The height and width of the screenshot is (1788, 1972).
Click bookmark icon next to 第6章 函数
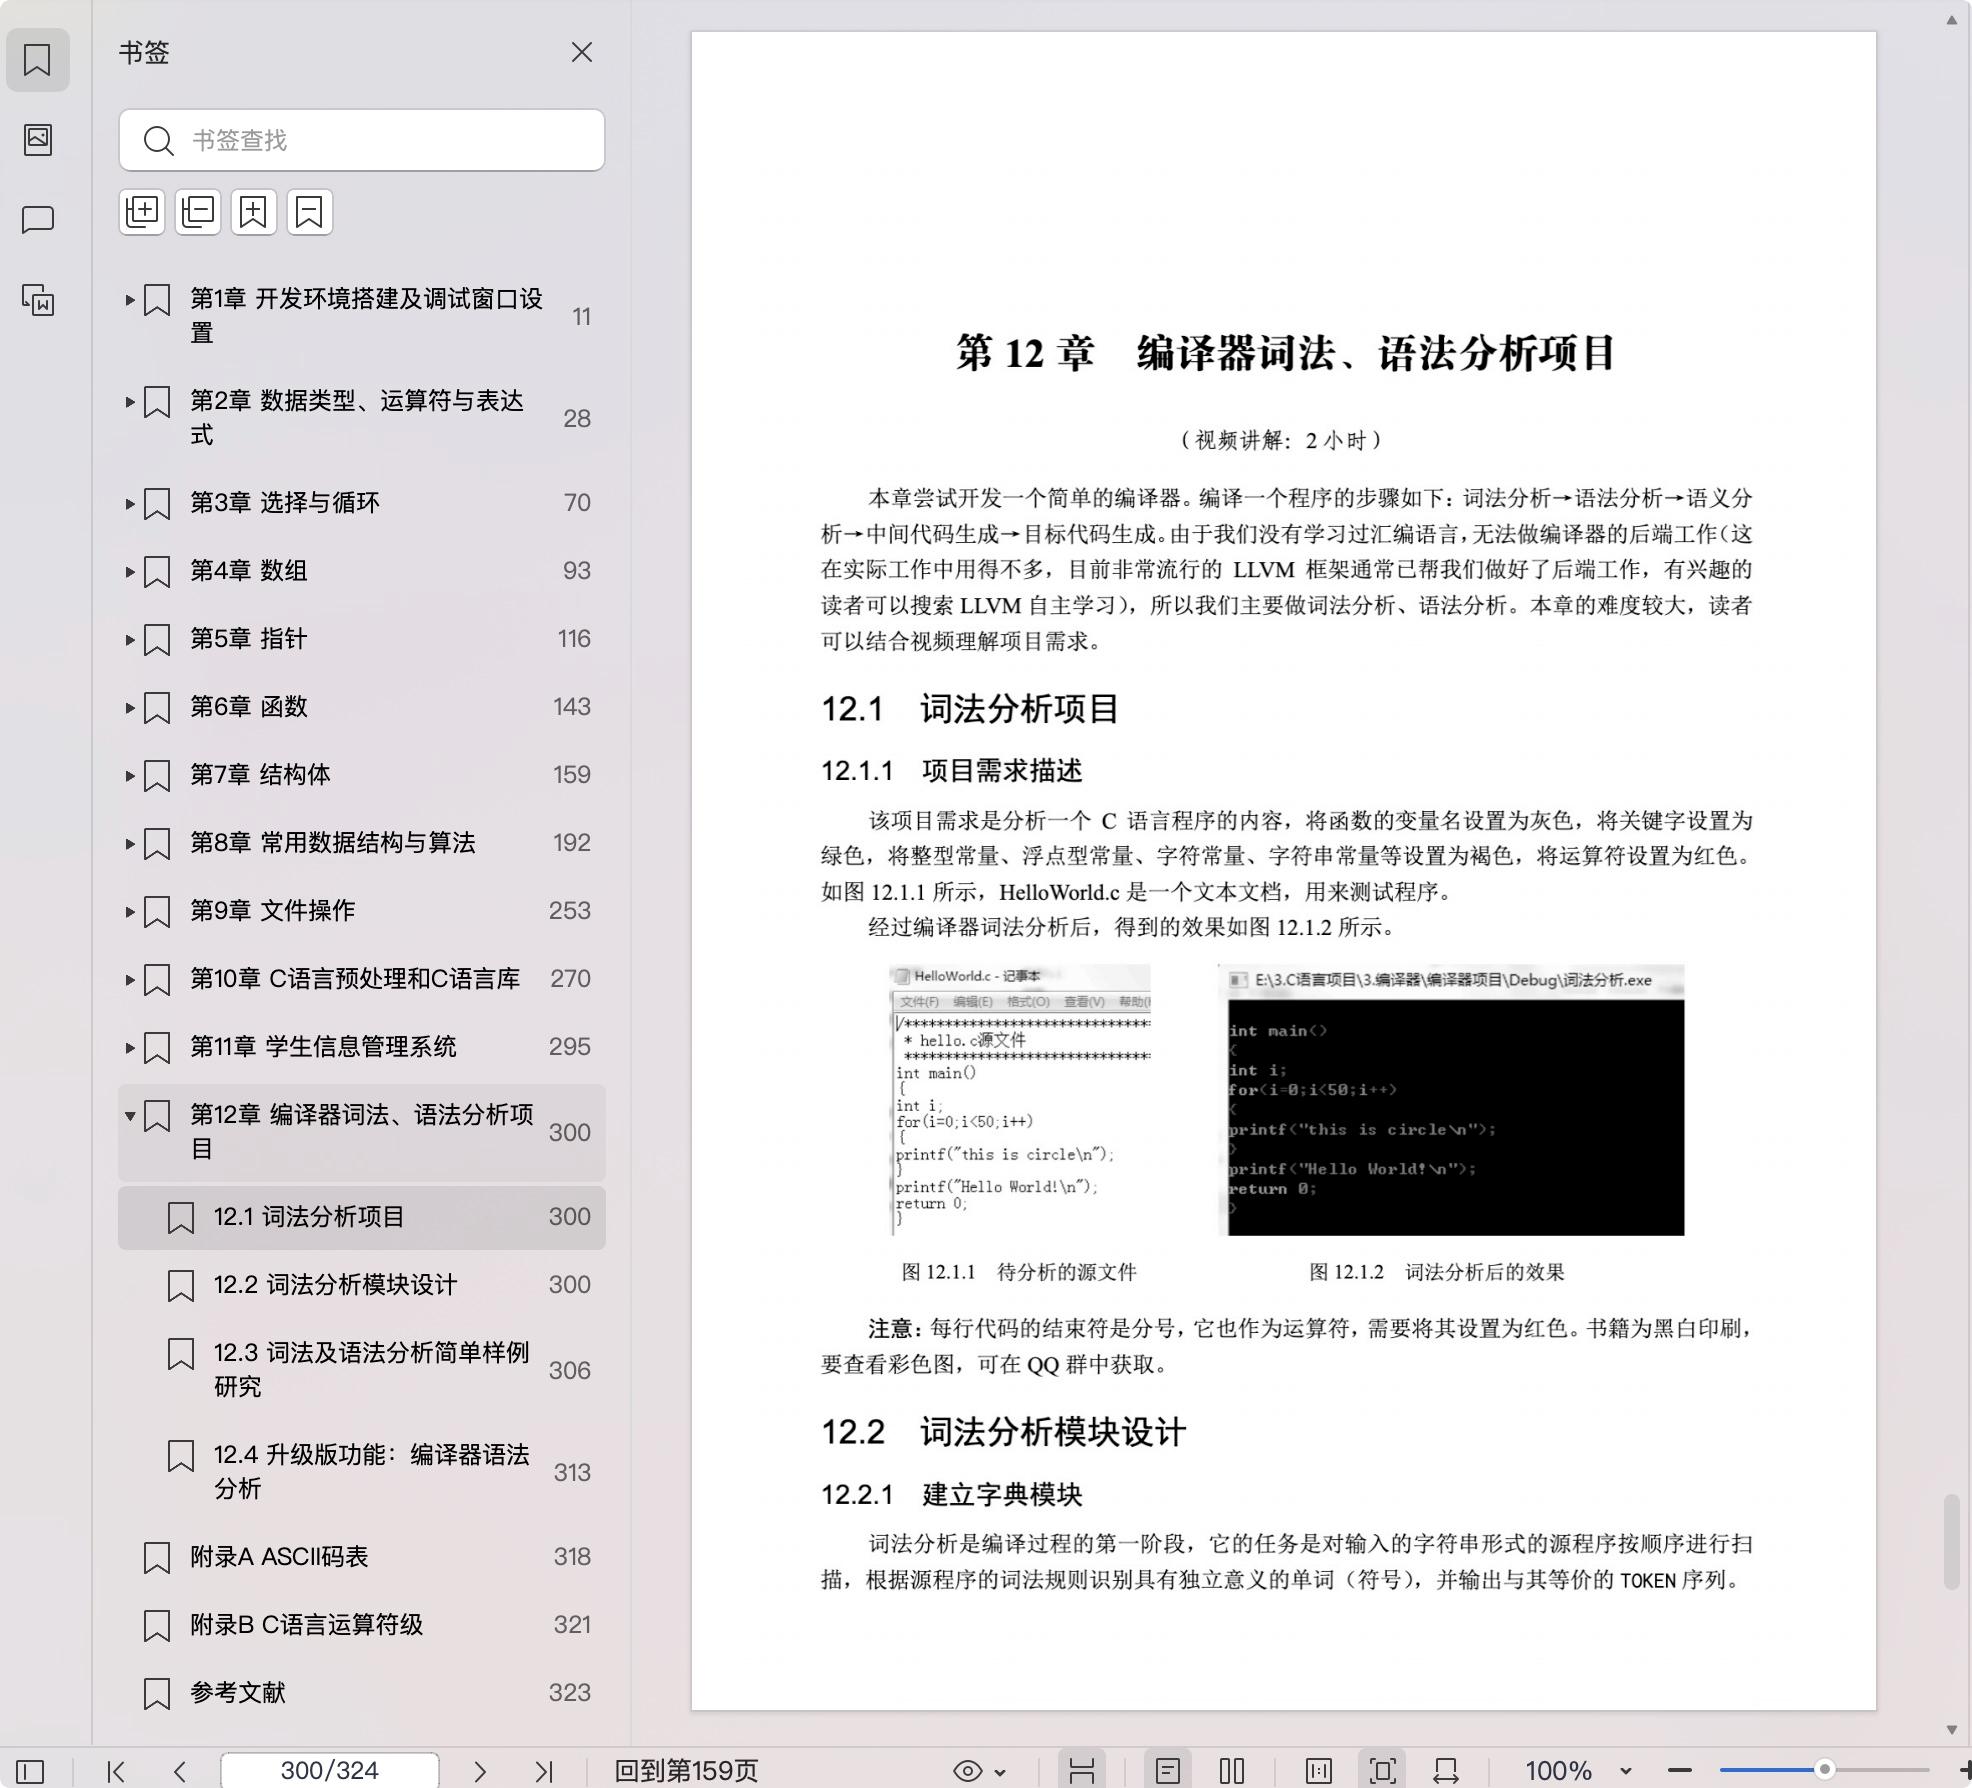click(157, 707)
